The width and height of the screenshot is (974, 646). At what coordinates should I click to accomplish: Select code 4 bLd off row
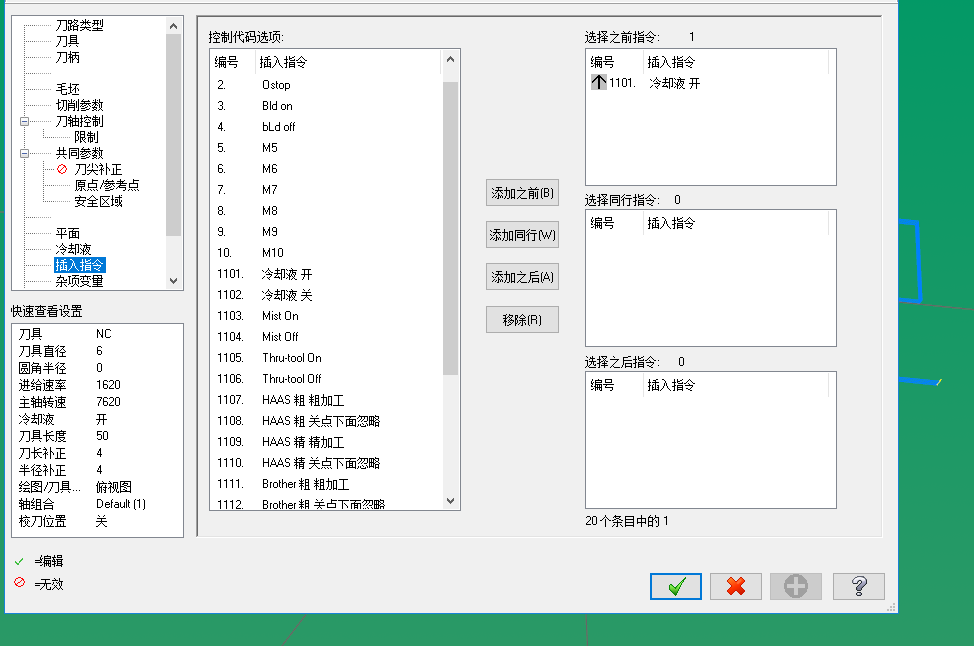[x=326, y=127]
